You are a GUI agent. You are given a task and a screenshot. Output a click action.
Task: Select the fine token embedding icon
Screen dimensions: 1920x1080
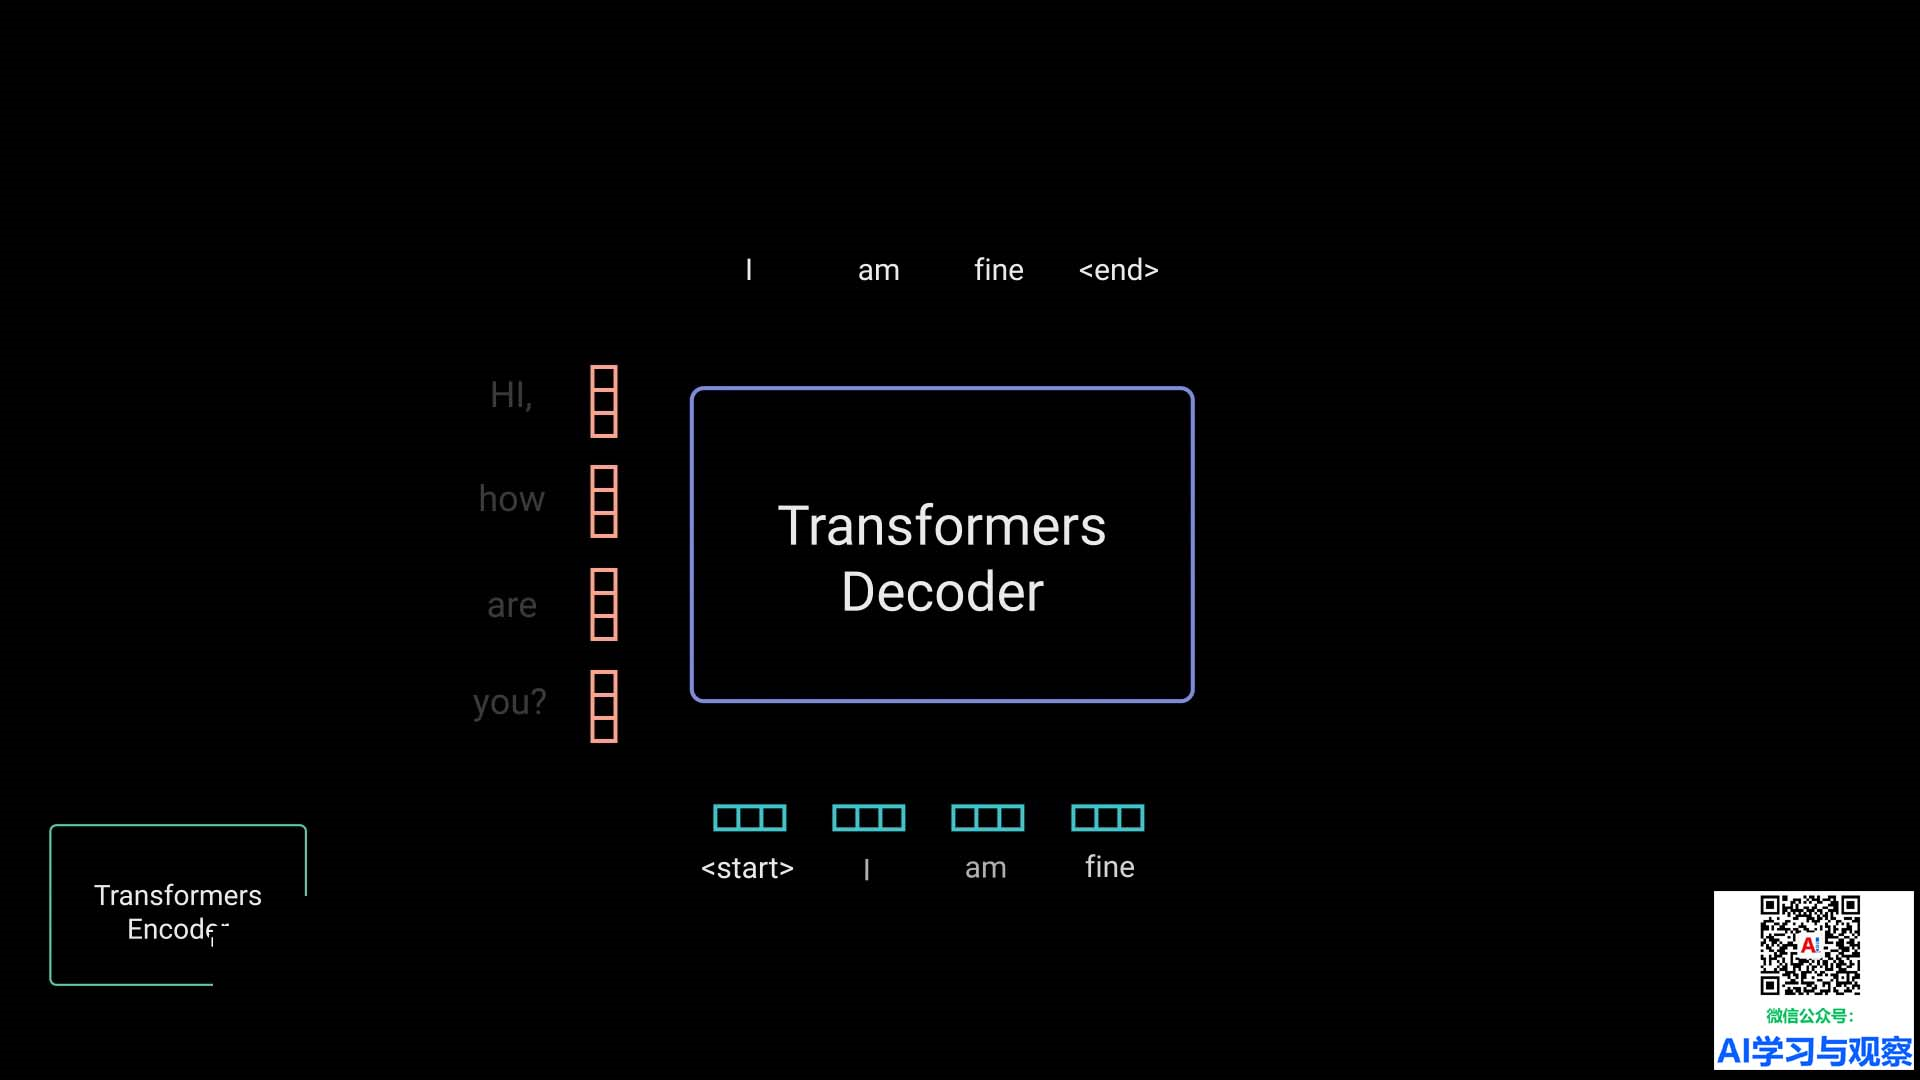coord(1106,818)
